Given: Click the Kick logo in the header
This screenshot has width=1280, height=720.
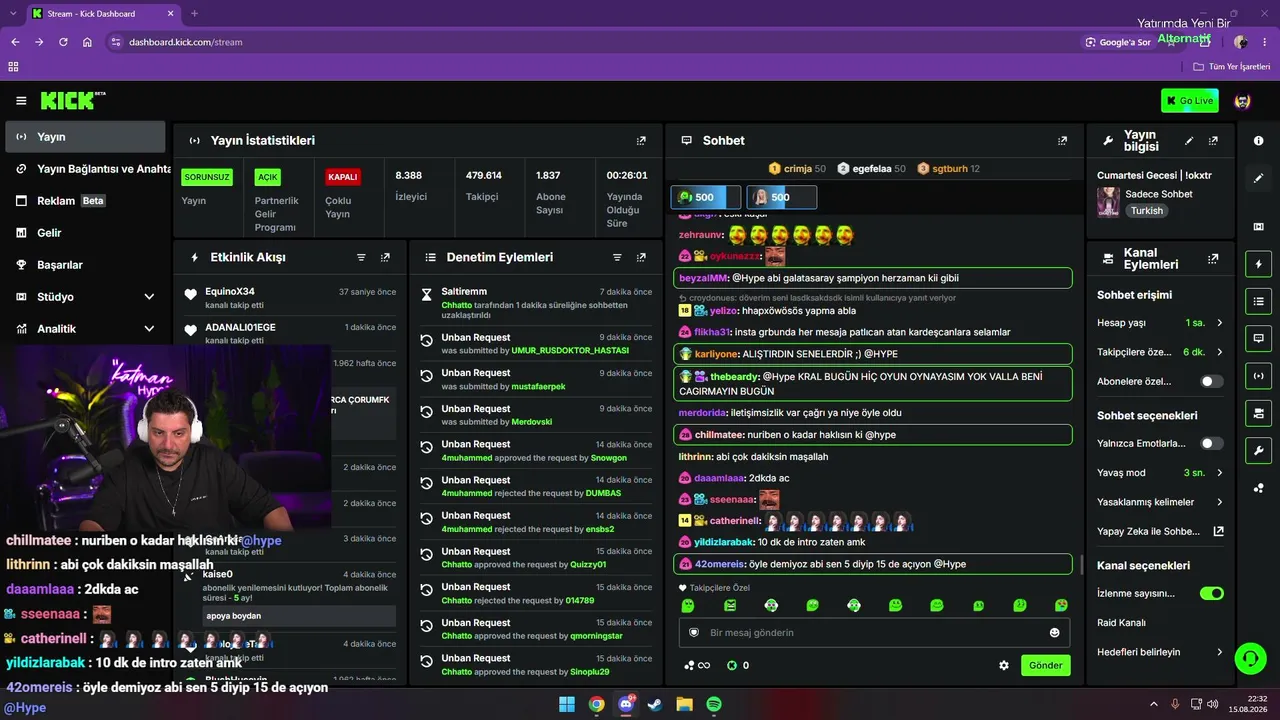Looking at the screenshot, I should click(x=73, y=100).
